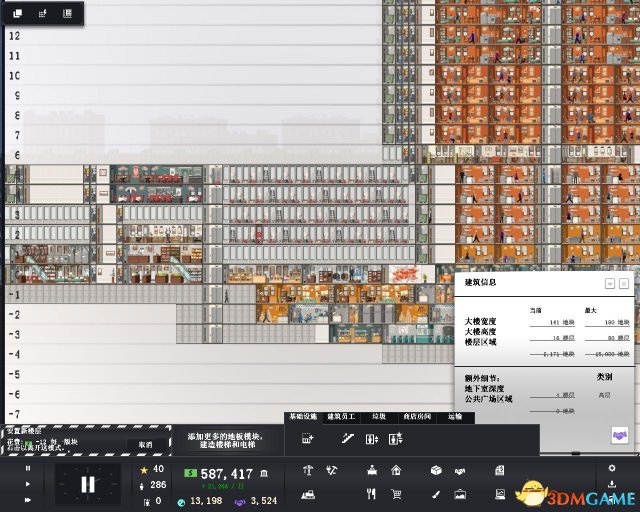Image resolution: width=640 pixels, height=512 pixels.
Task: Click the bank icon next to money
Action: pos(264,474)
